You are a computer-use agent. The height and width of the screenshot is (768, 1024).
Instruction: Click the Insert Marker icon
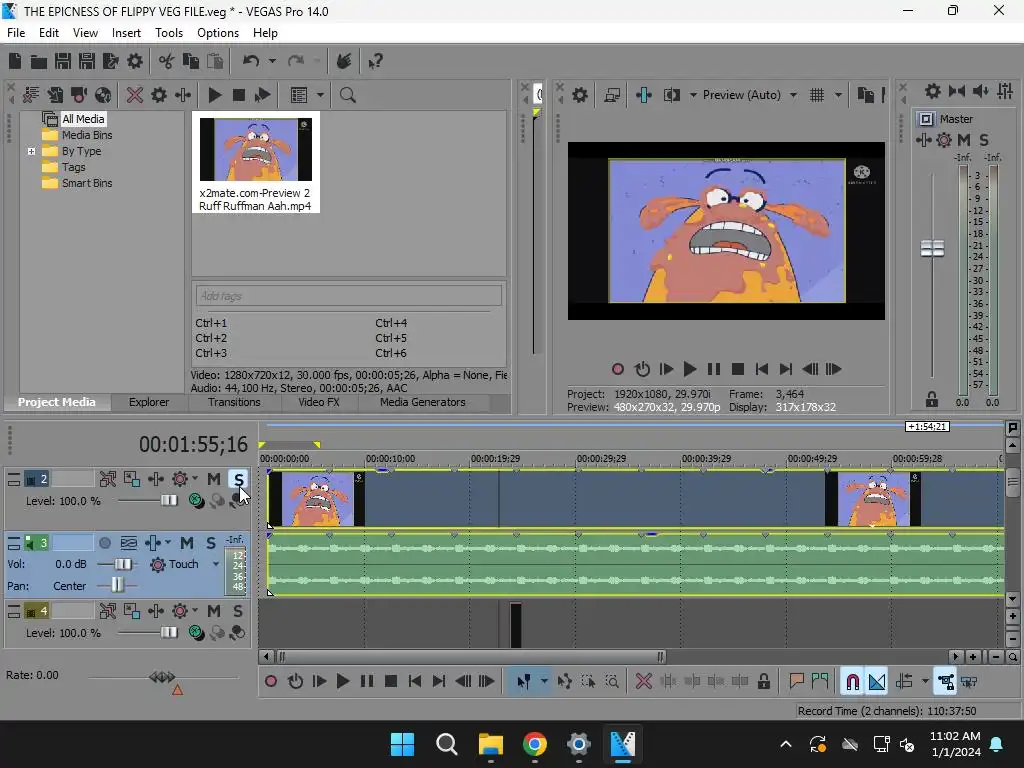point(796,682)
